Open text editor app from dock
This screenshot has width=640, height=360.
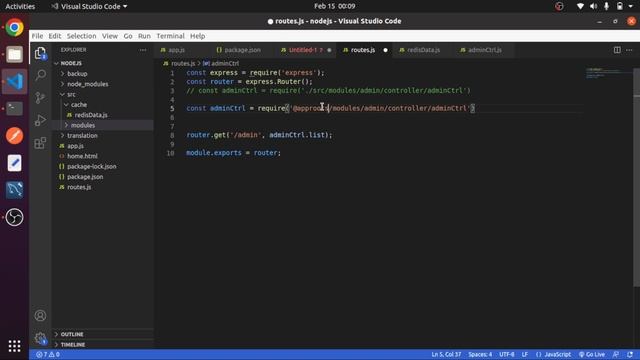point(14,163)
